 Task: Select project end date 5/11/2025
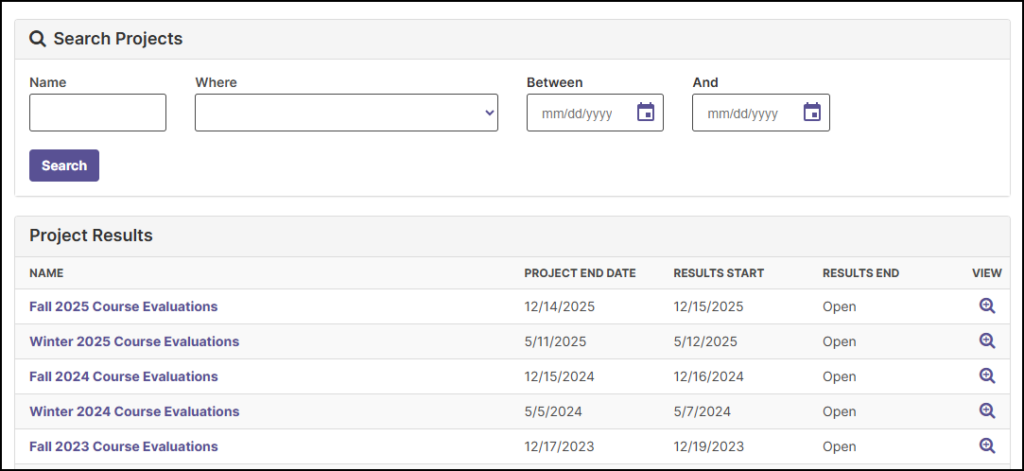(555, 342)
